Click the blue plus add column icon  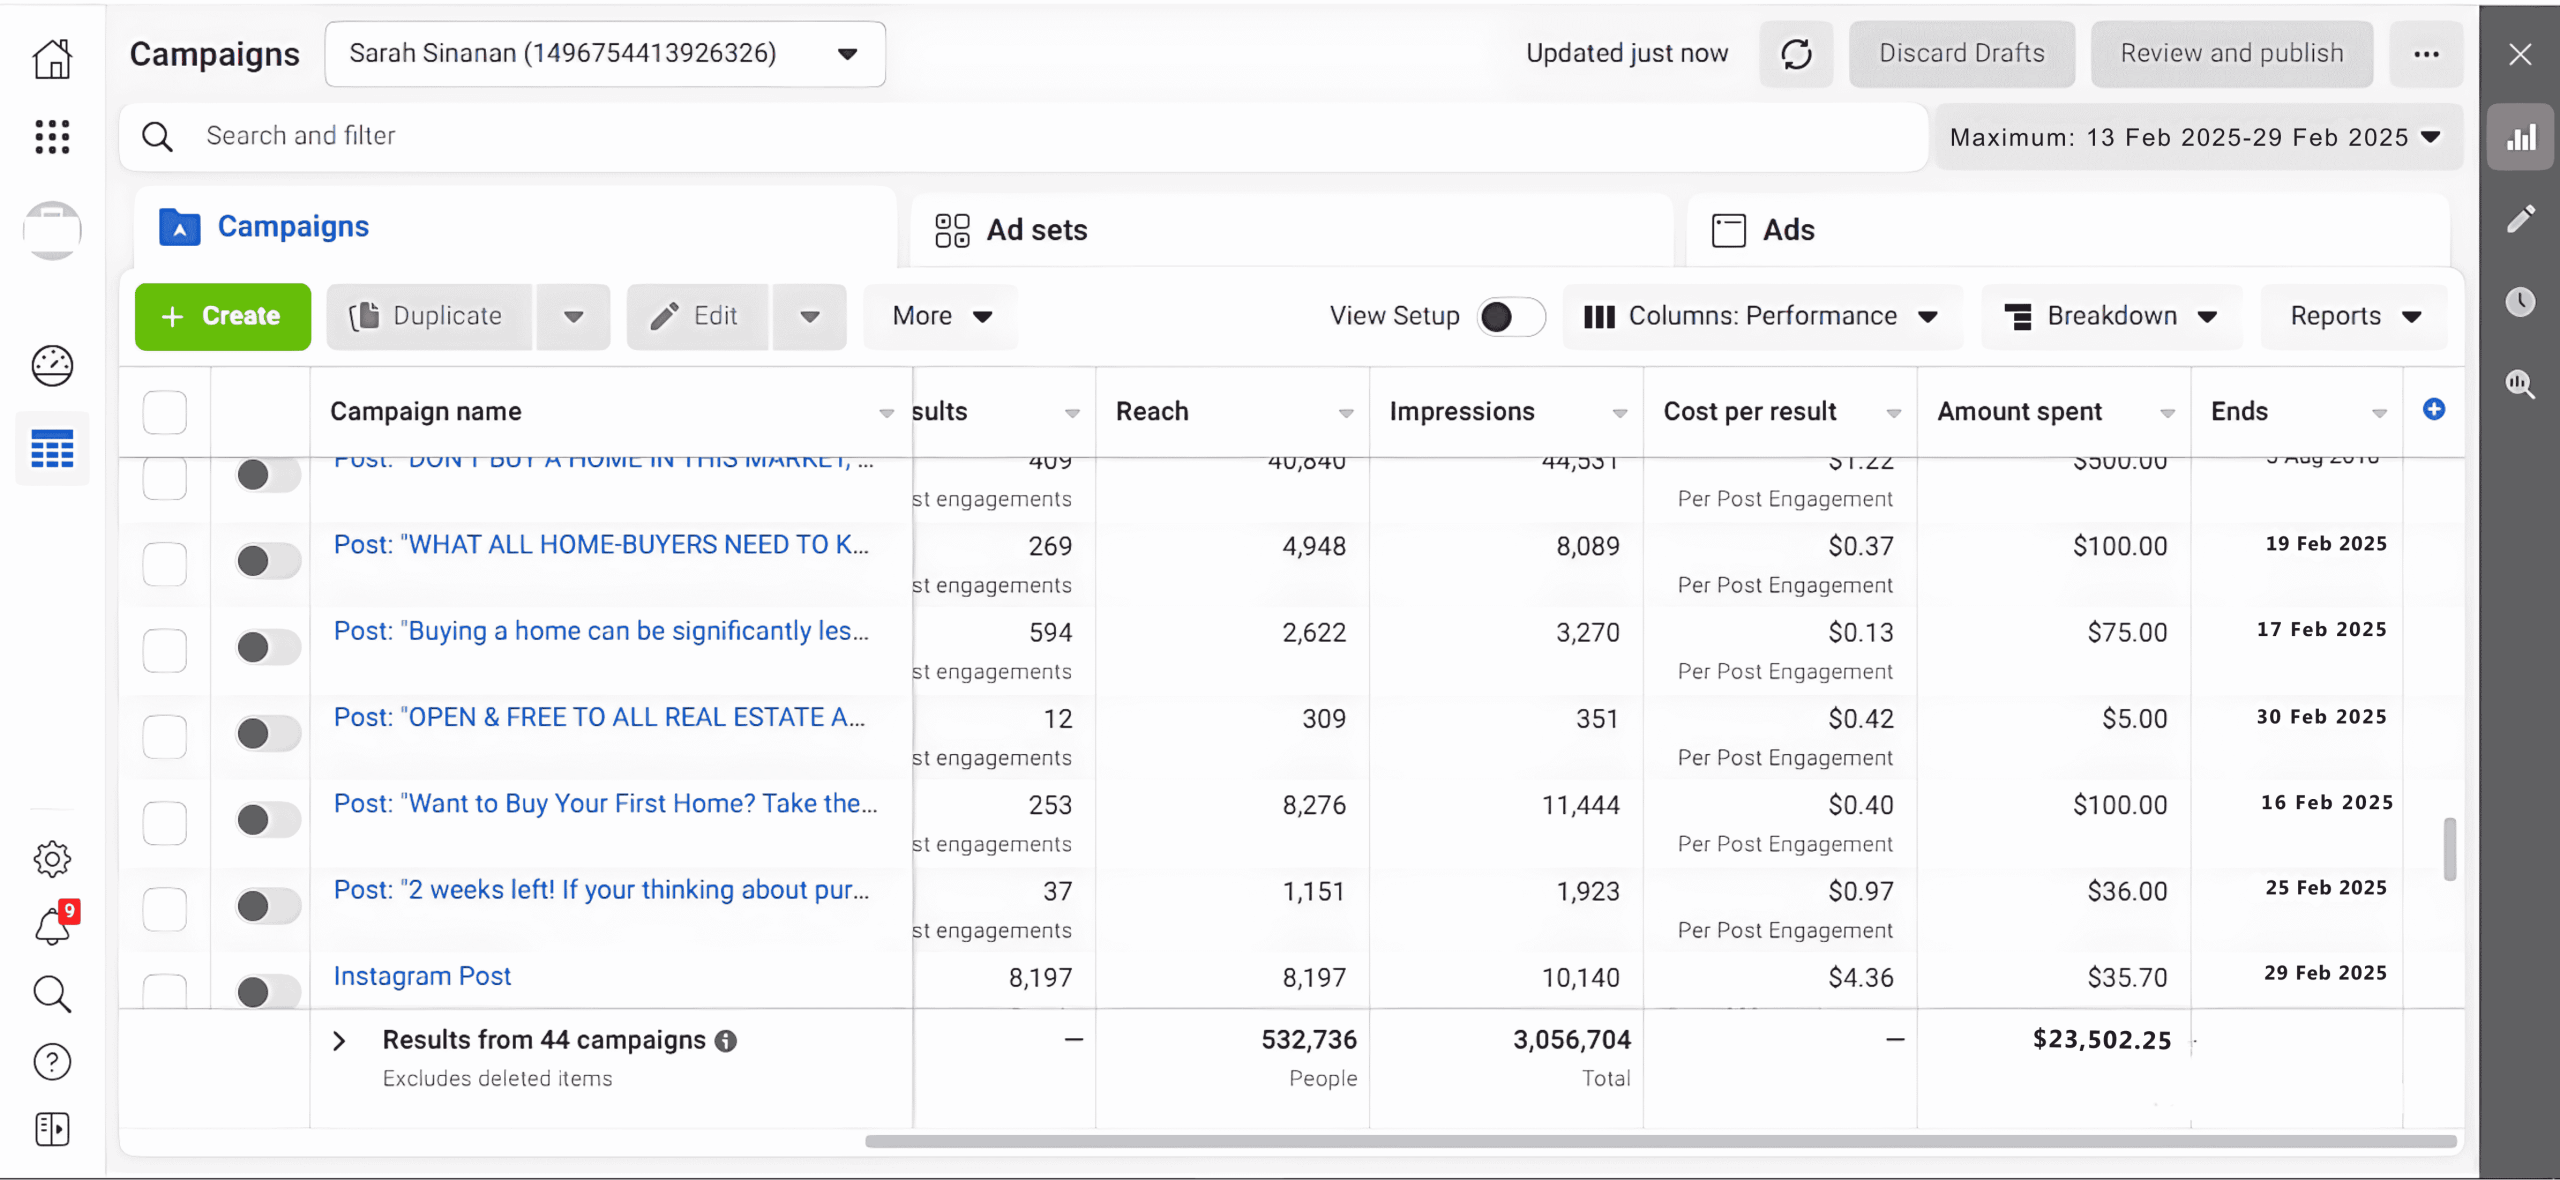tap(2434, 409)
